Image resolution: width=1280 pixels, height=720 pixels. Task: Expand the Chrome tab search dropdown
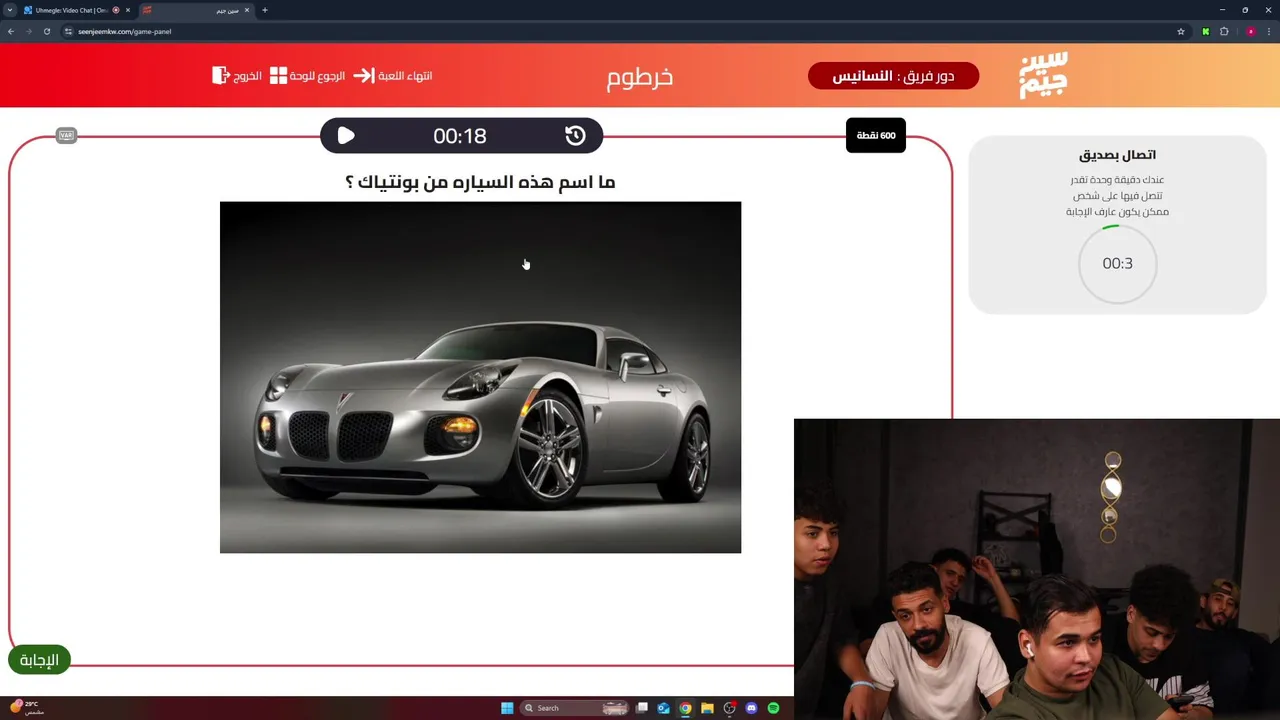coord(9,10)
